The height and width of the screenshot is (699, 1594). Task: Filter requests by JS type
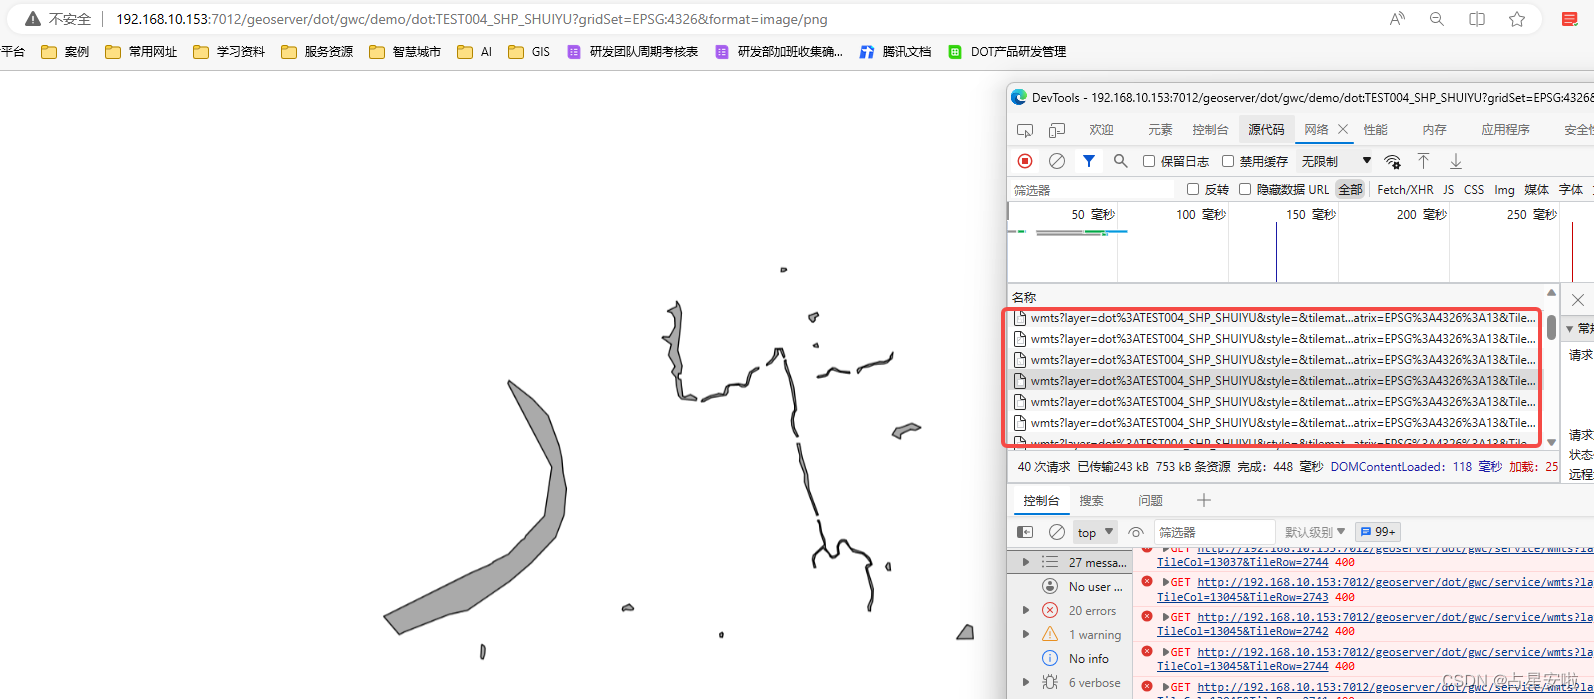tap(1448, 189)
